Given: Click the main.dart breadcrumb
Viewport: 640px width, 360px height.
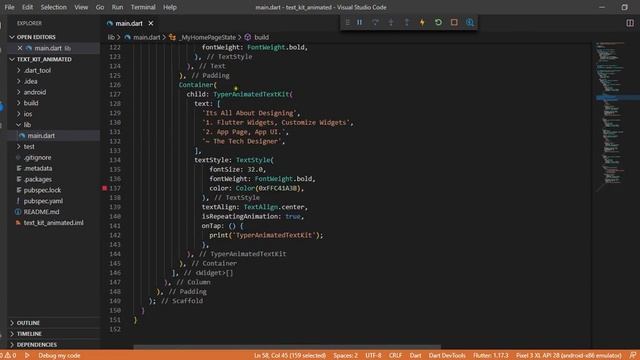Looking at the screenshot, I should click(x=146, y=37).
